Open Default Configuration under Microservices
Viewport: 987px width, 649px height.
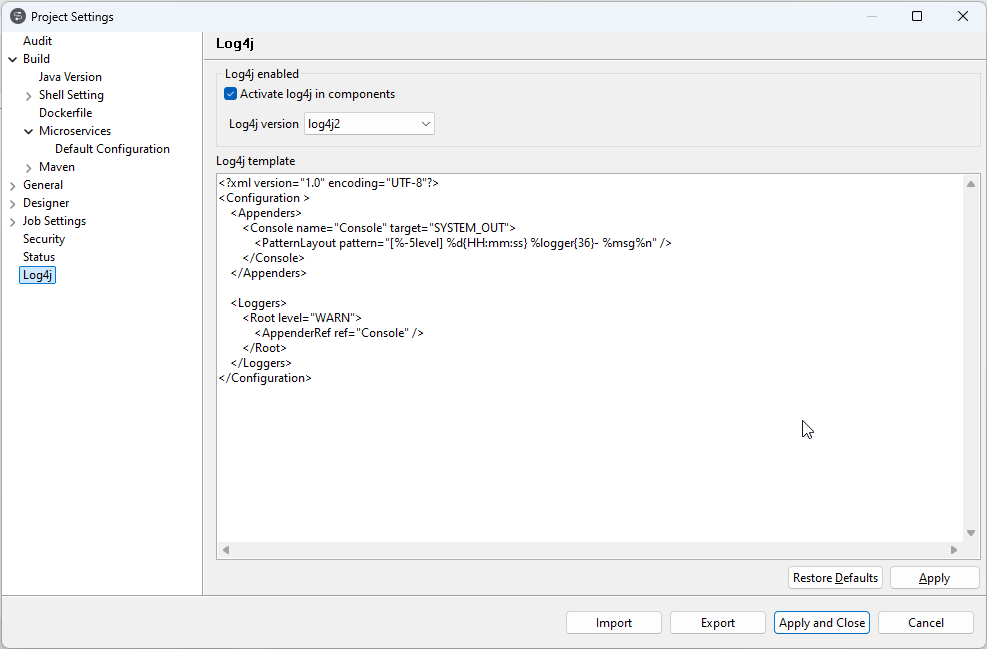[x=112, y=148]
